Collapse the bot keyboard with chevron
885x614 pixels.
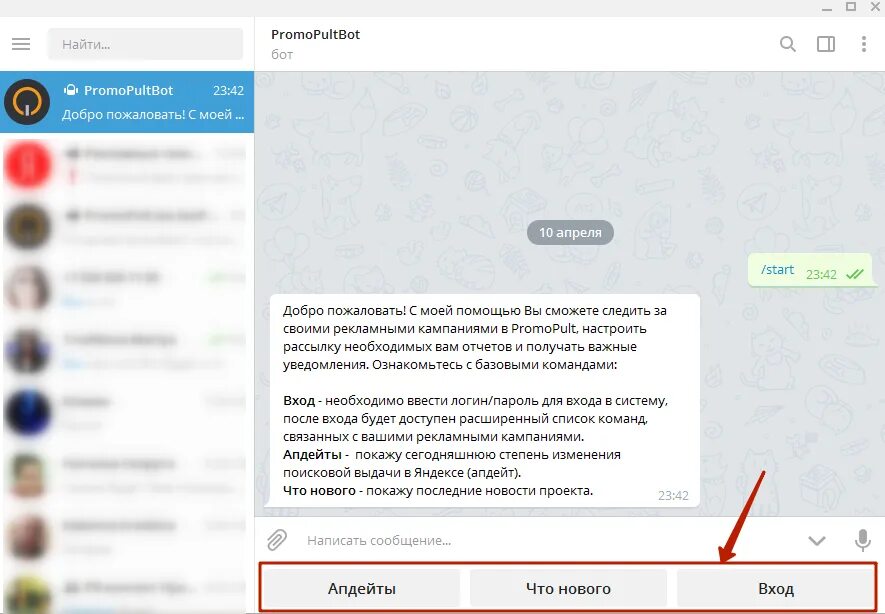(817, 541)
